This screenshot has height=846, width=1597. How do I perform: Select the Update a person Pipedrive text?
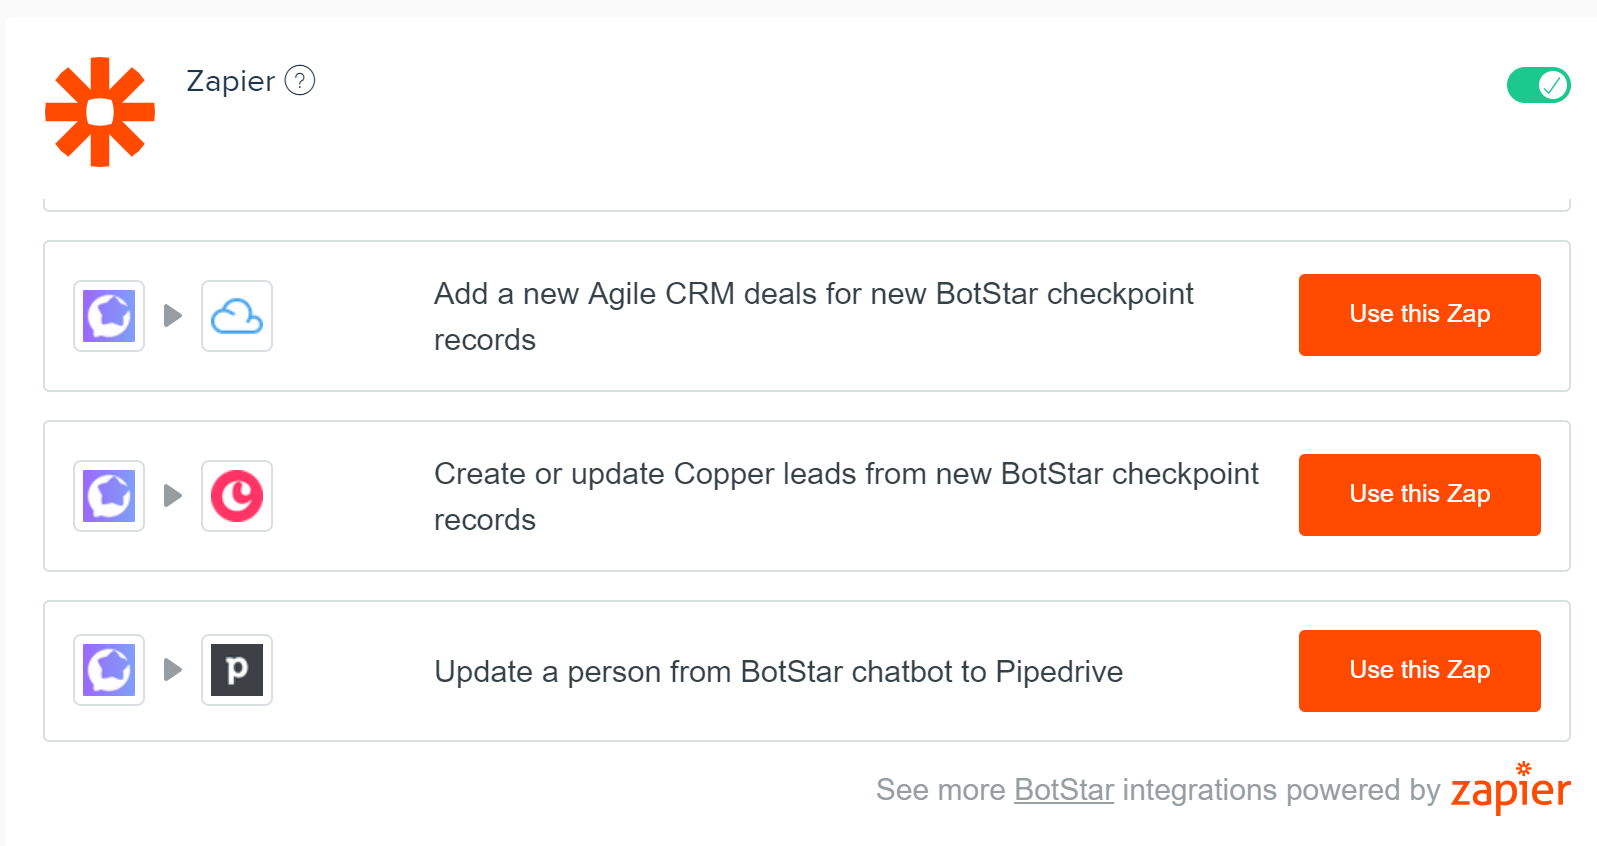(x=778, y=672)
